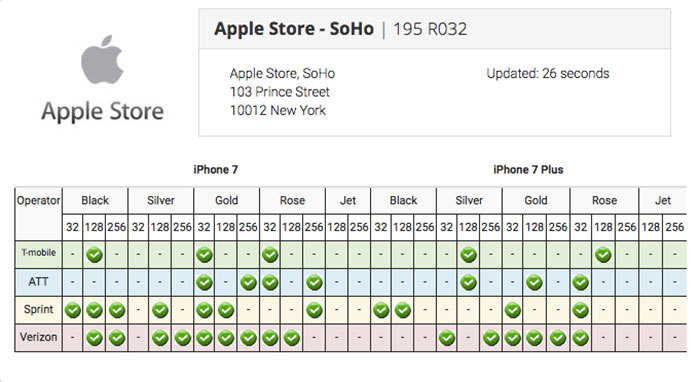Image resolution: width=700 pixels, height=382 pixels.
Task: Click the iPhone 7 section heading
Action: (216, 170)
